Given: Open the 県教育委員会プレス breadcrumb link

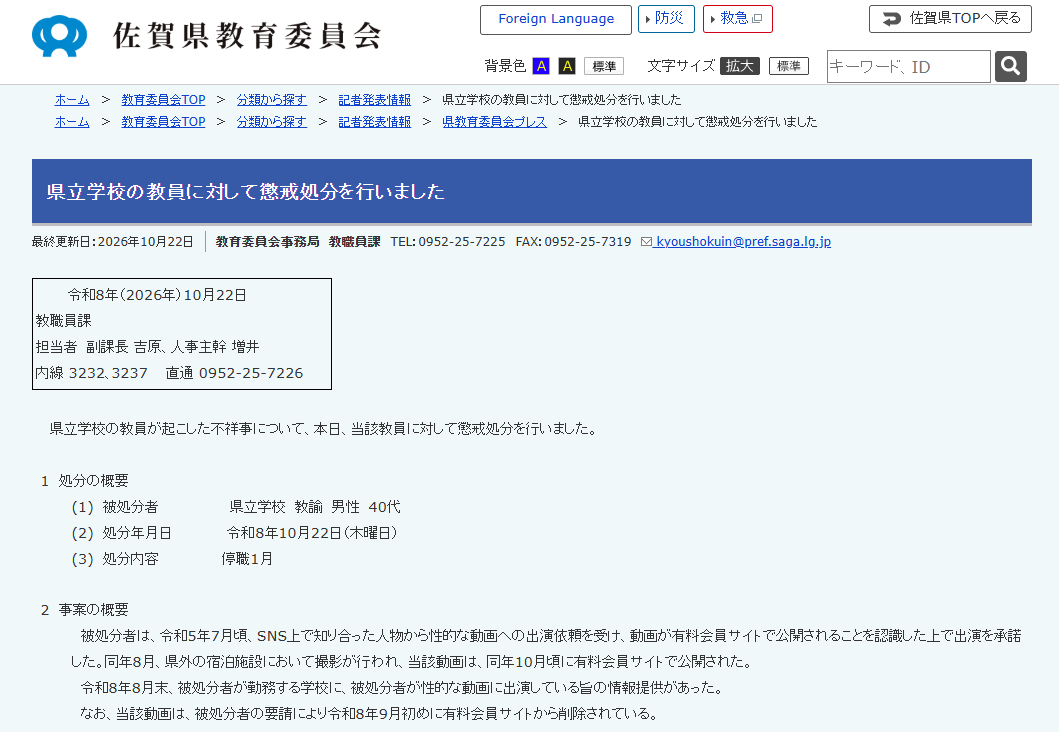Looking at the screenshot, I should [494, 122].
